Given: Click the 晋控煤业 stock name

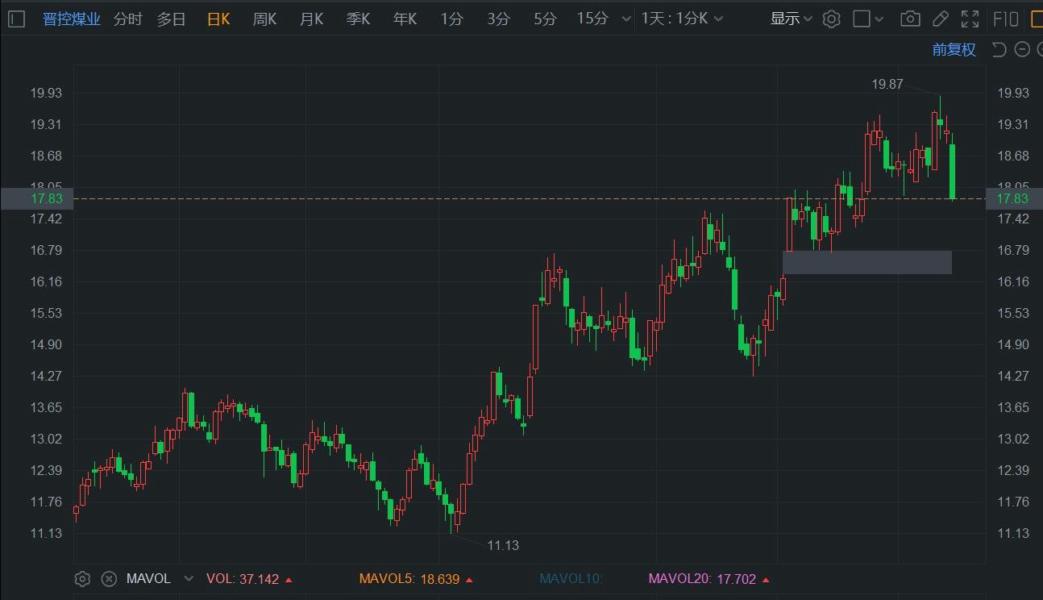Looking at the screenshot, I should (71, 18).
